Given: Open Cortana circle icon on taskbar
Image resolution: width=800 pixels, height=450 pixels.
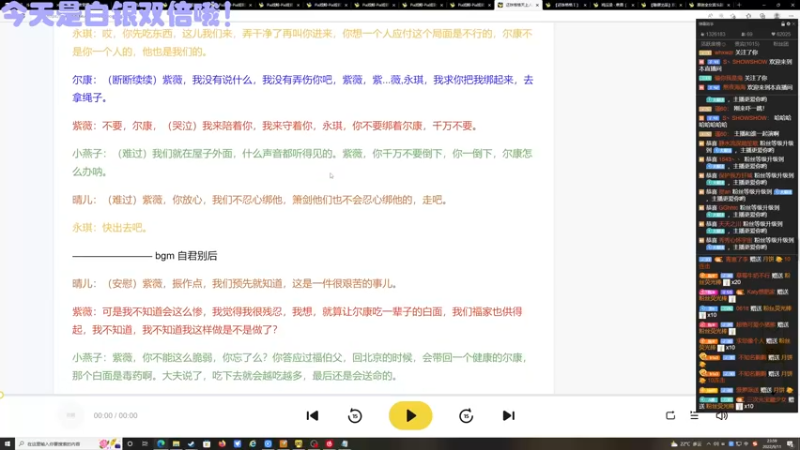Looking at the screenshot, I should 130,444.
